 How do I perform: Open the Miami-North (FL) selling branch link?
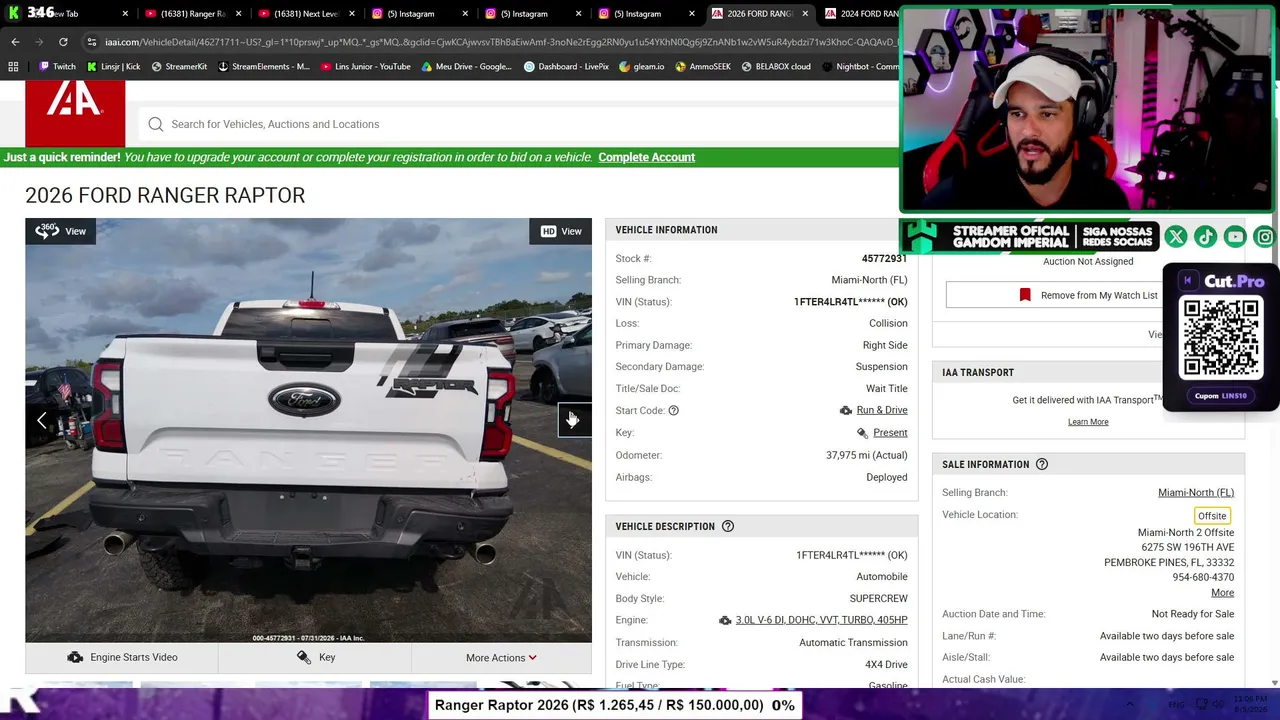1196,492
